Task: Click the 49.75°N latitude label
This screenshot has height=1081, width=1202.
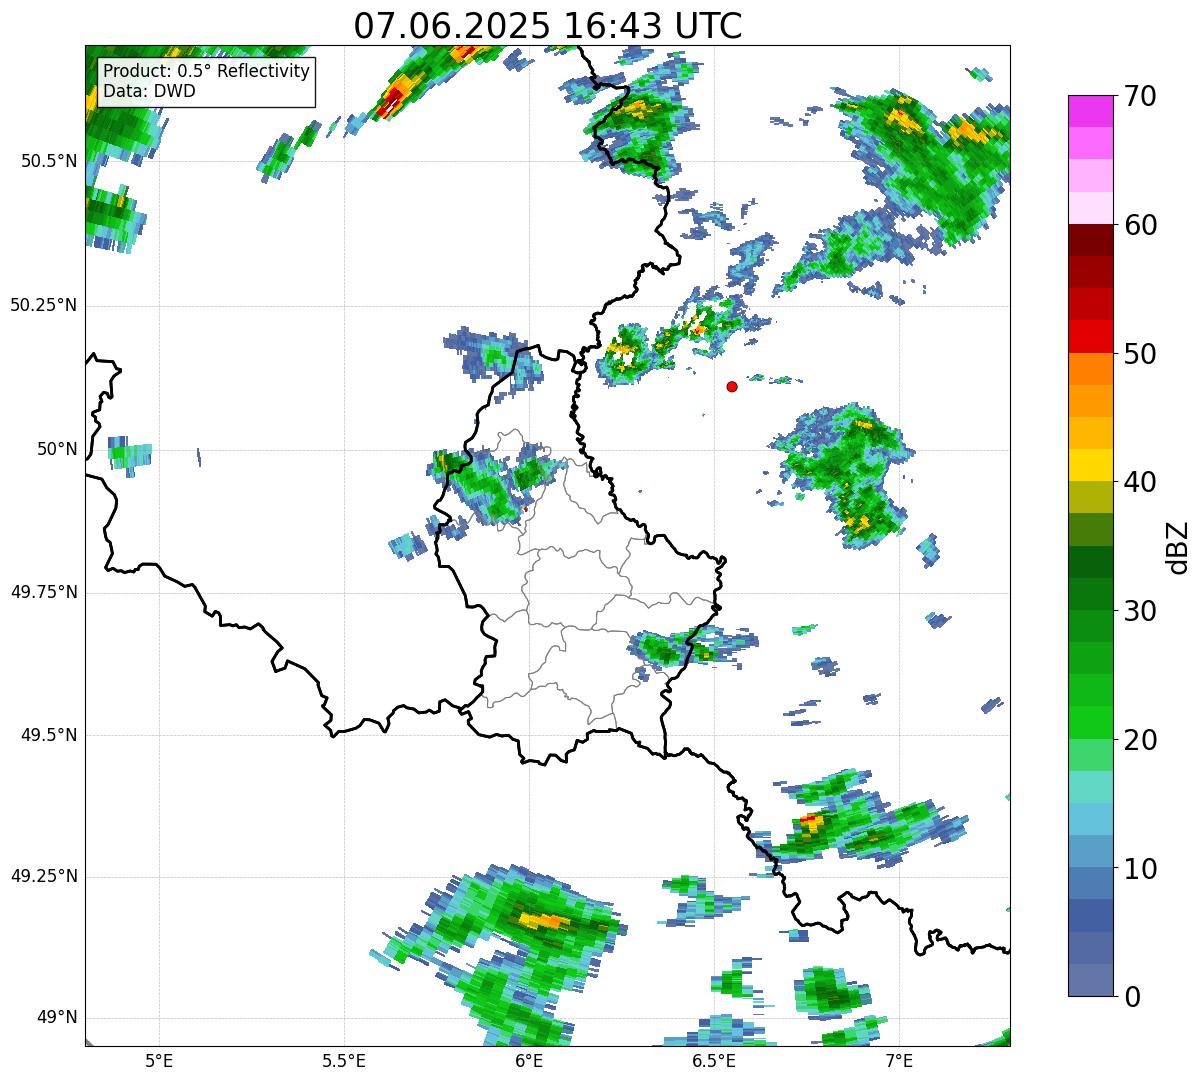Action: click(x=44, y=592)
